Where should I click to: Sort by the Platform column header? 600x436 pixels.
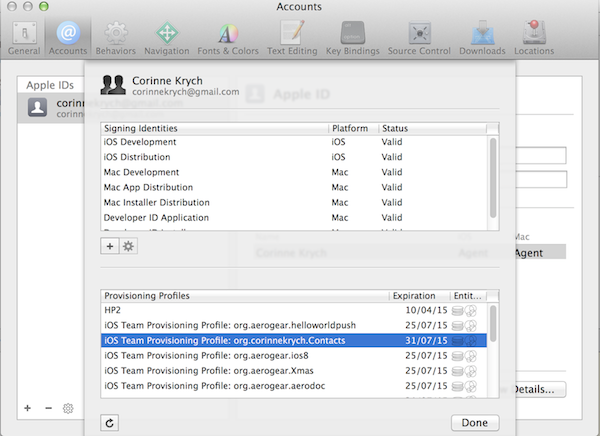(354, 128)
